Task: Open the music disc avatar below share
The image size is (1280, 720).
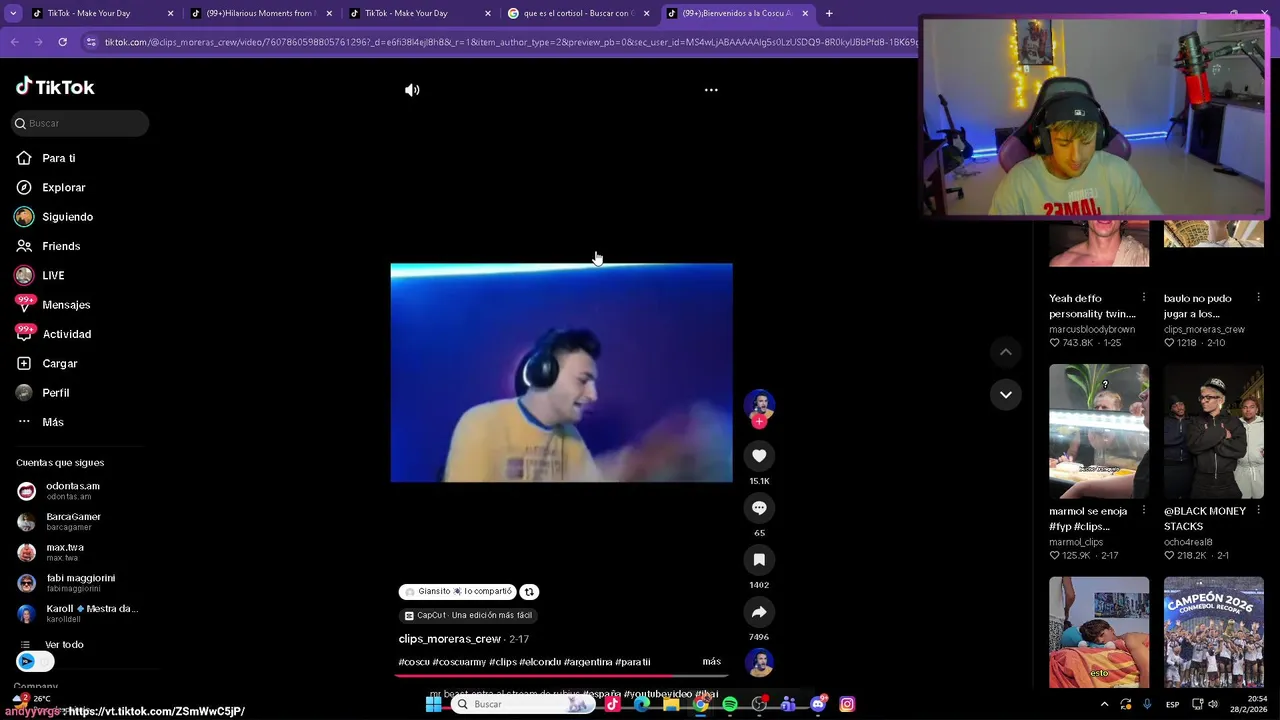Action: (x=759, y=662)
